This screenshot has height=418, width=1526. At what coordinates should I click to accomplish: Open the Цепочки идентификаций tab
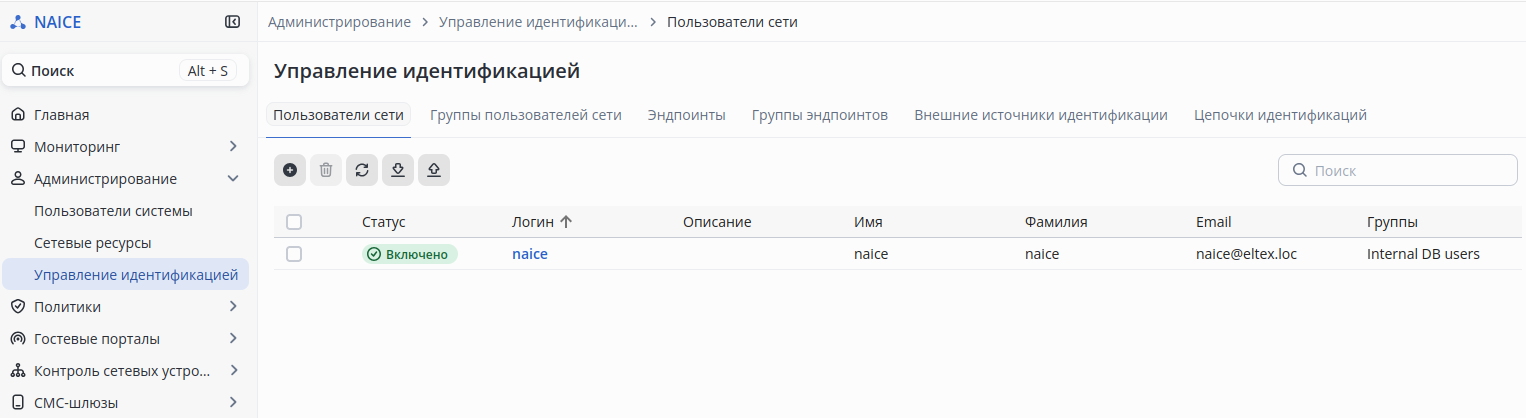coord(1280,115)
